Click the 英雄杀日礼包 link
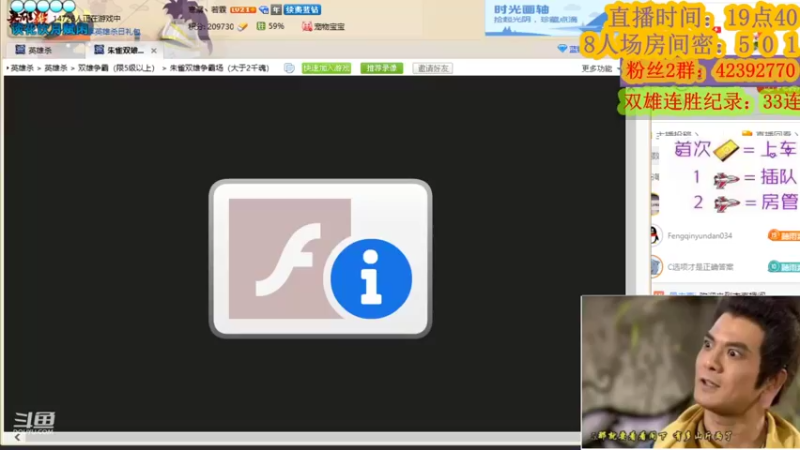The image size is (800, 450). point(117,32)
